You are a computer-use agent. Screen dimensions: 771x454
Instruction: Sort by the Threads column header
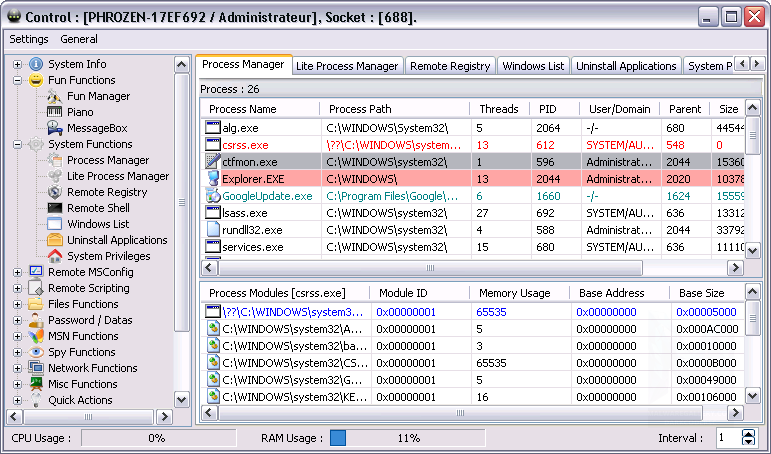[498, 109]
